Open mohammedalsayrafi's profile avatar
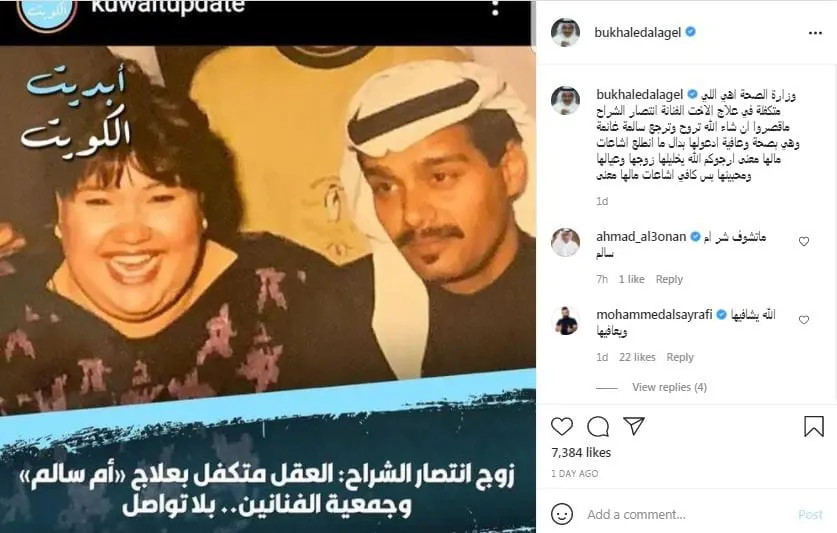 (565, 320)
